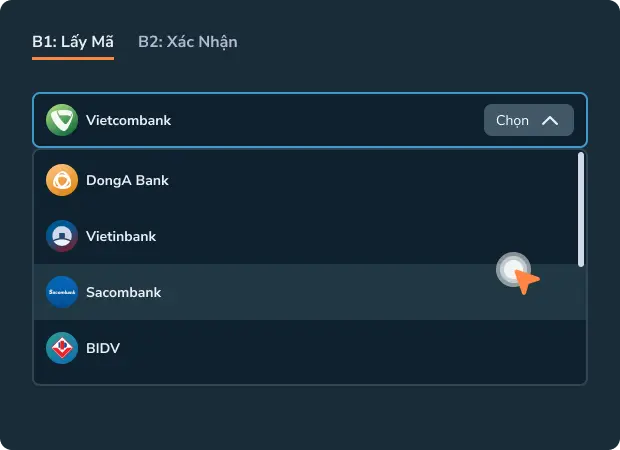Viewport: 620px width, 450px height.
Task: Click the BIDV logo icon
Action: coord(62,348)
